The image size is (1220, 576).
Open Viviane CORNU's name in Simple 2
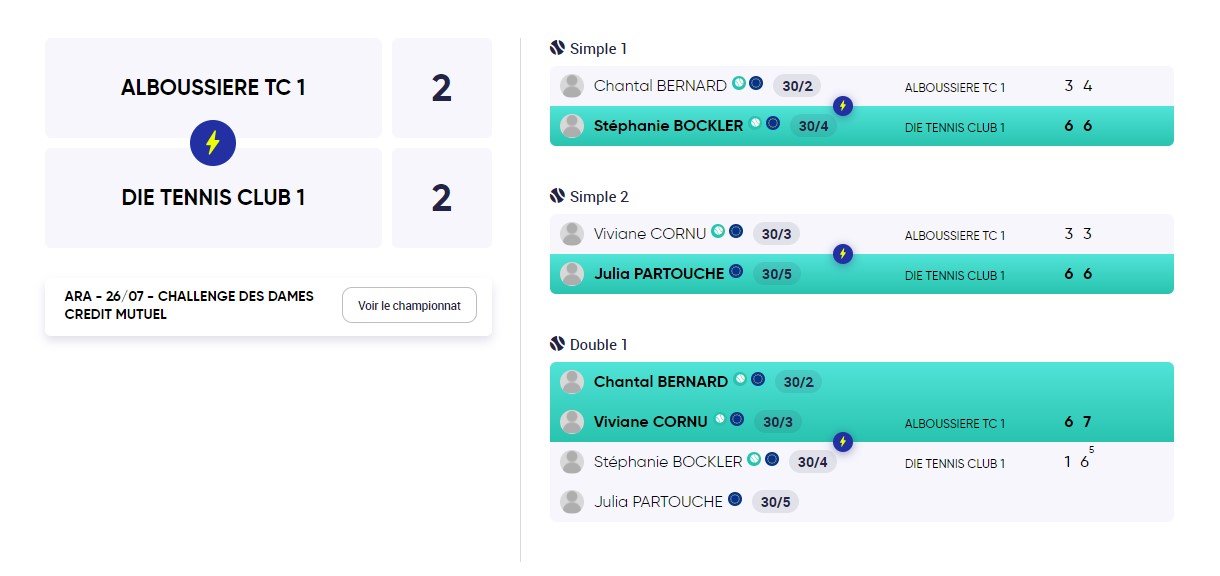pyautogui.click(x=650, y=233)
